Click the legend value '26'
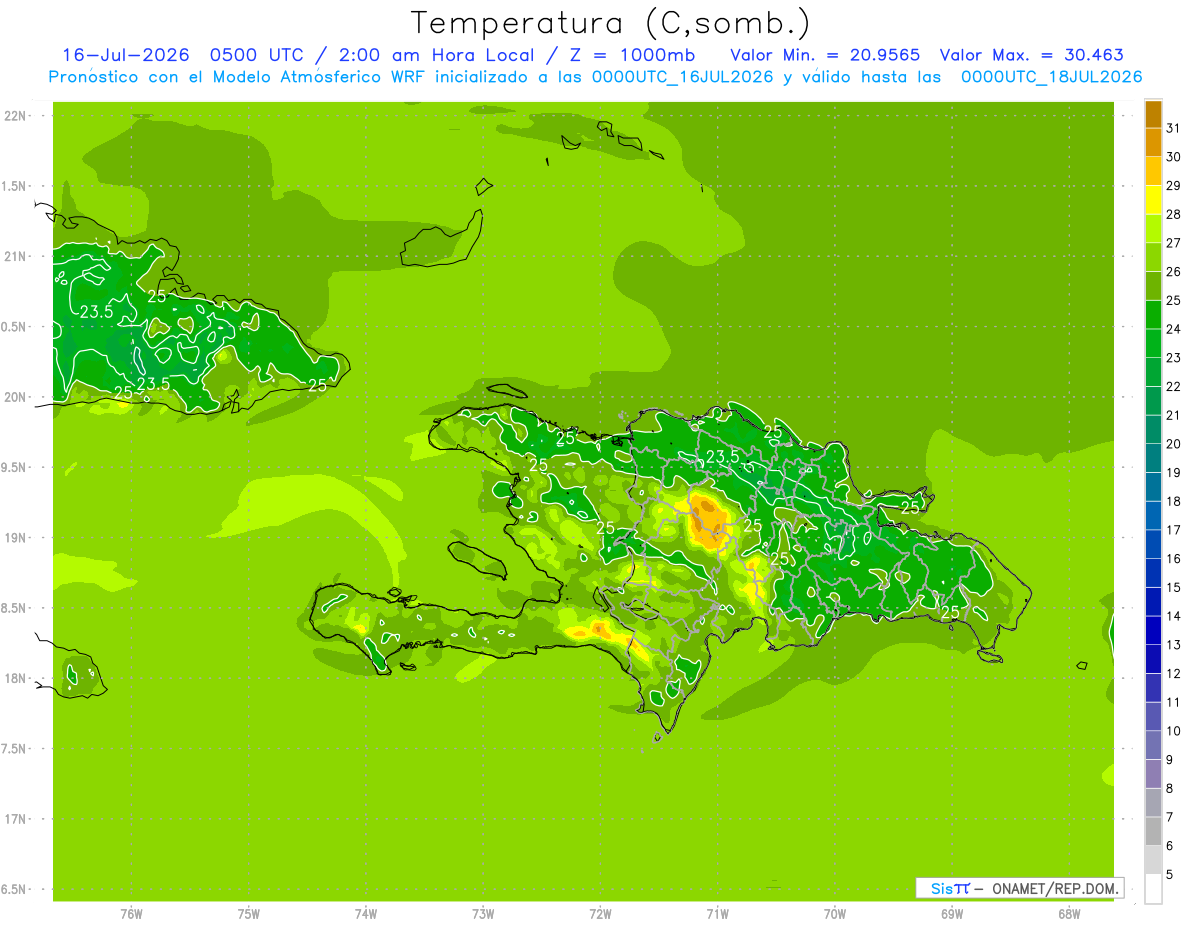 pos(1174,272)
